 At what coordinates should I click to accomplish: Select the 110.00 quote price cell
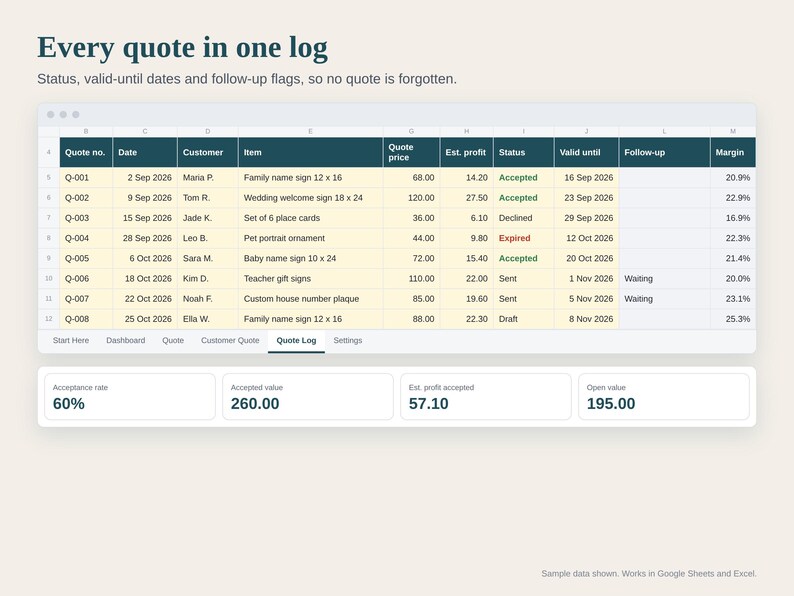[411, 279]
